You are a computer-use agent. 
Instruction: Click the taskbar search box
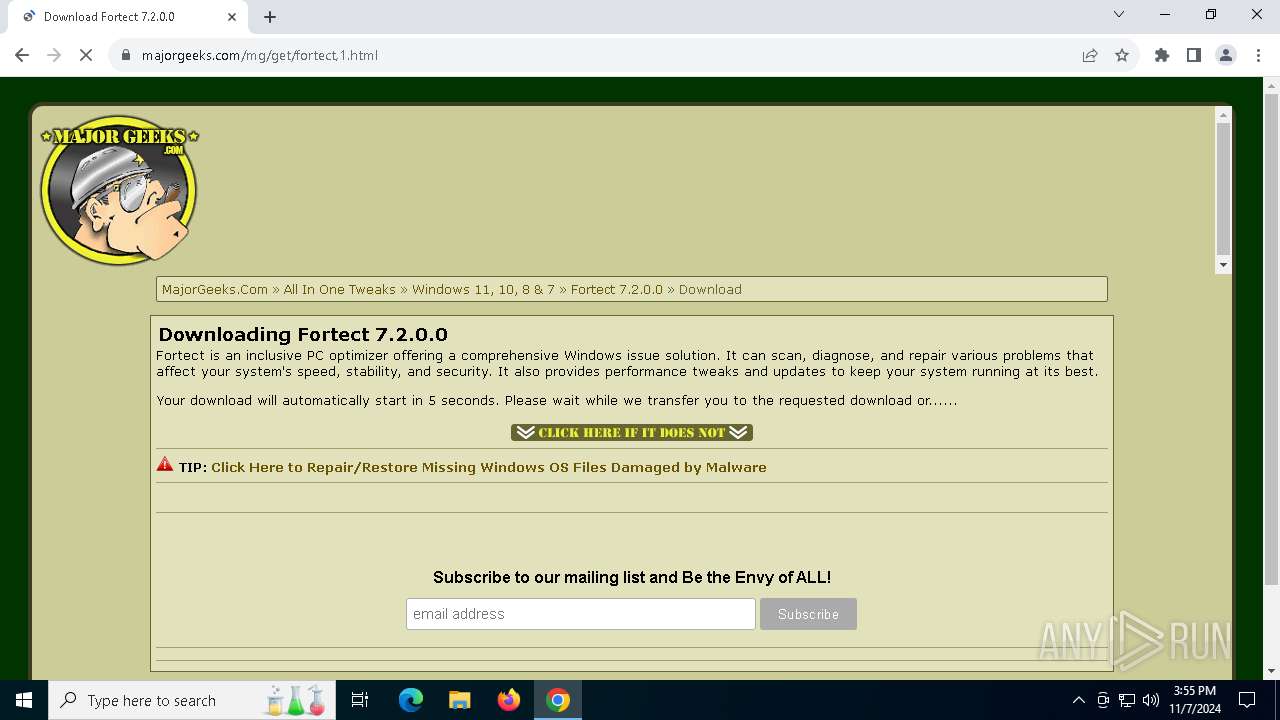(193, 700)
